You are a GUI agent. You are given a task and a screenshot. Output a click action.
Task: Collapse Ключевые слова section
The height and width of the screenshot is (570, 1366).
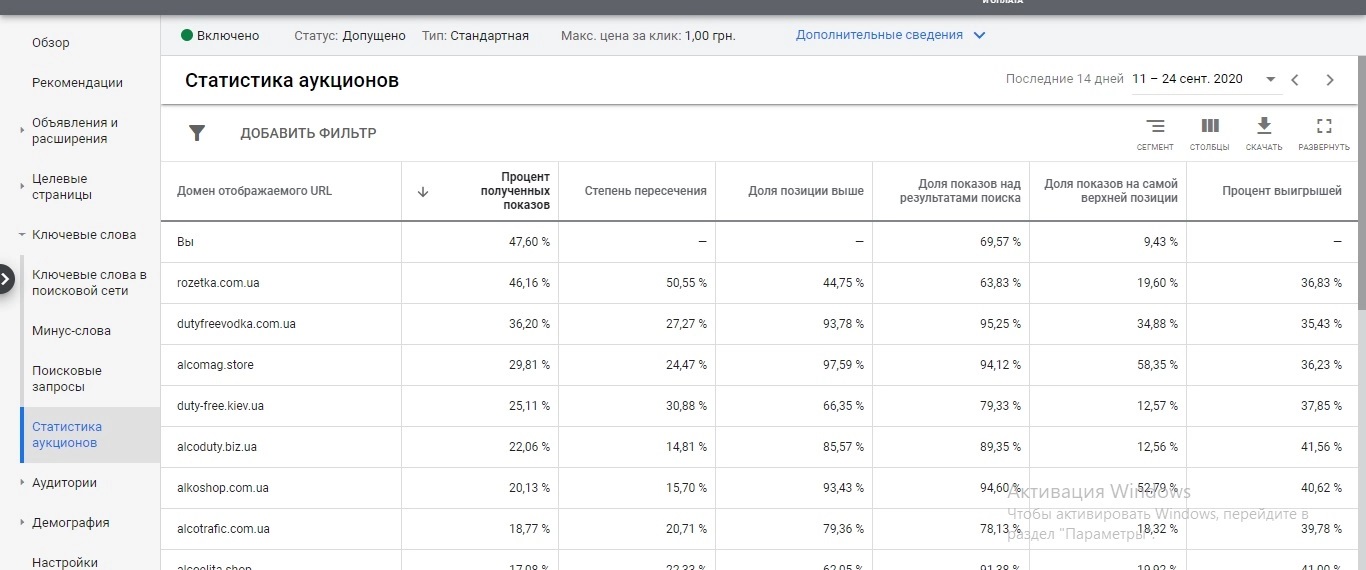22,235
